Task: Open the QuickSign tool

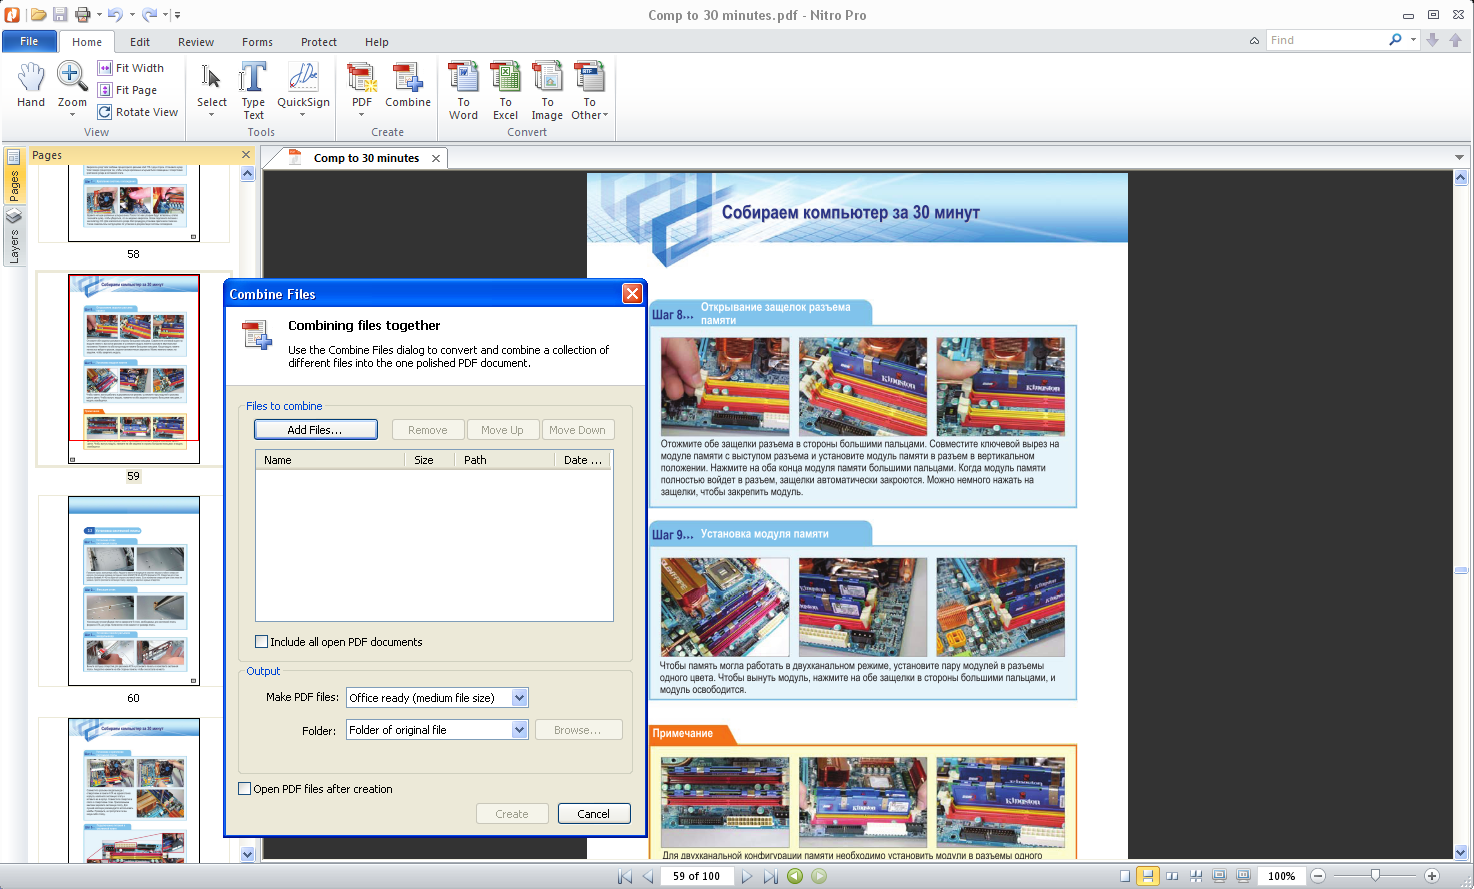Action: [303, 86]
